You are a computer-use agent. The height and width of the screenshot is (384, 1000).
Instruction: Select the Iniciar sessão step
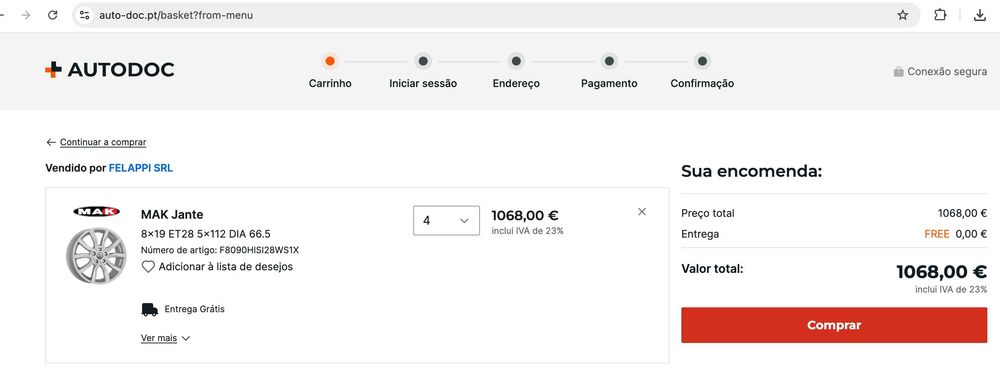point(423,71)
